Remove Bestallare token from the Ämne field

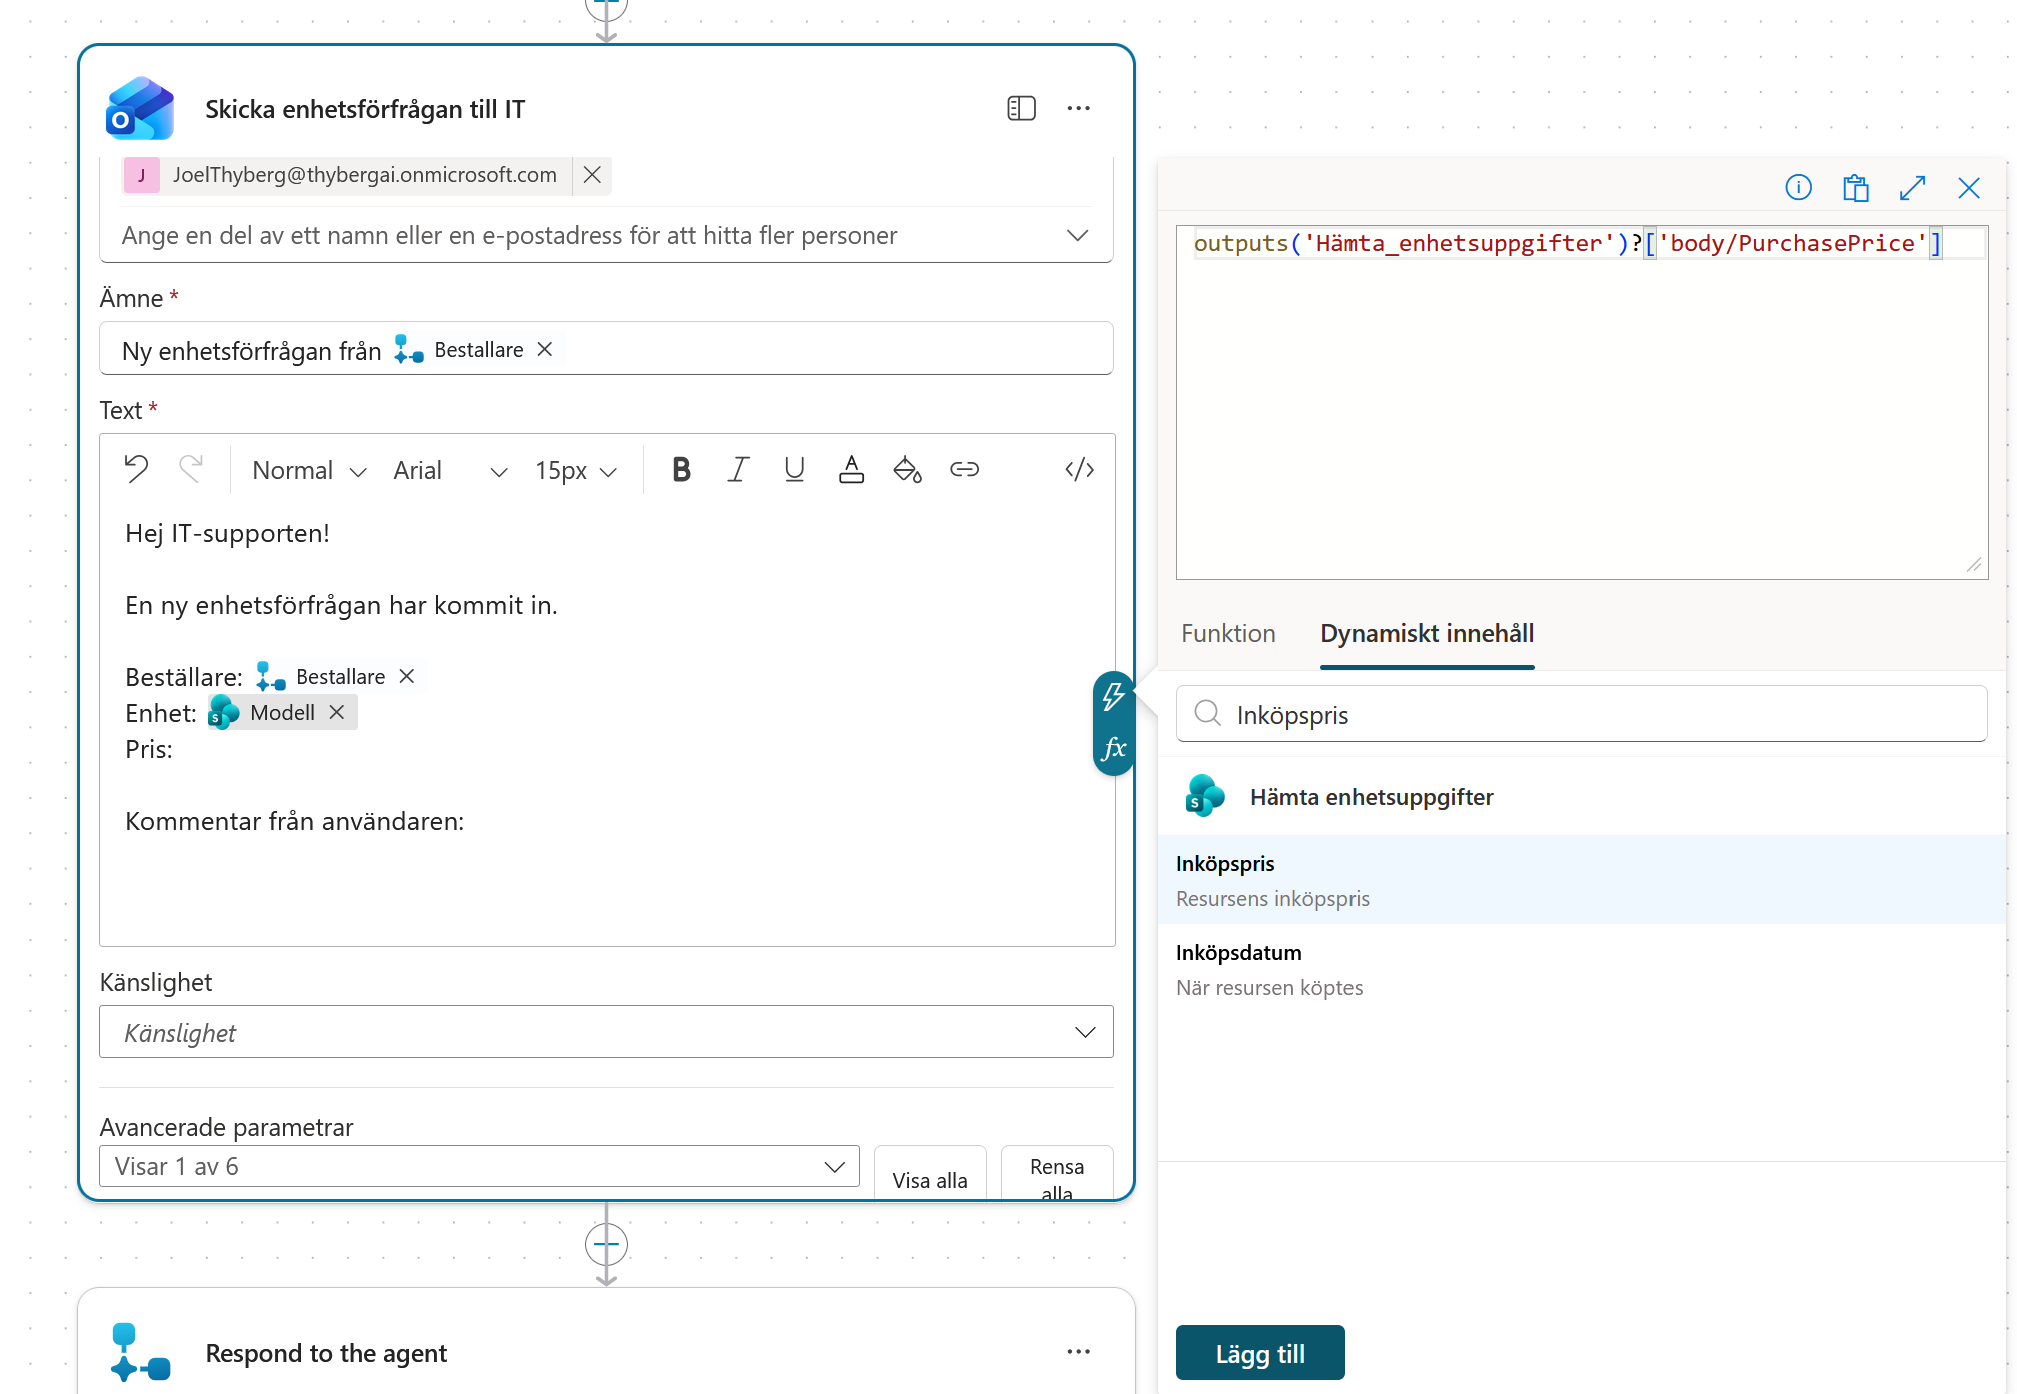coord(545,349)
